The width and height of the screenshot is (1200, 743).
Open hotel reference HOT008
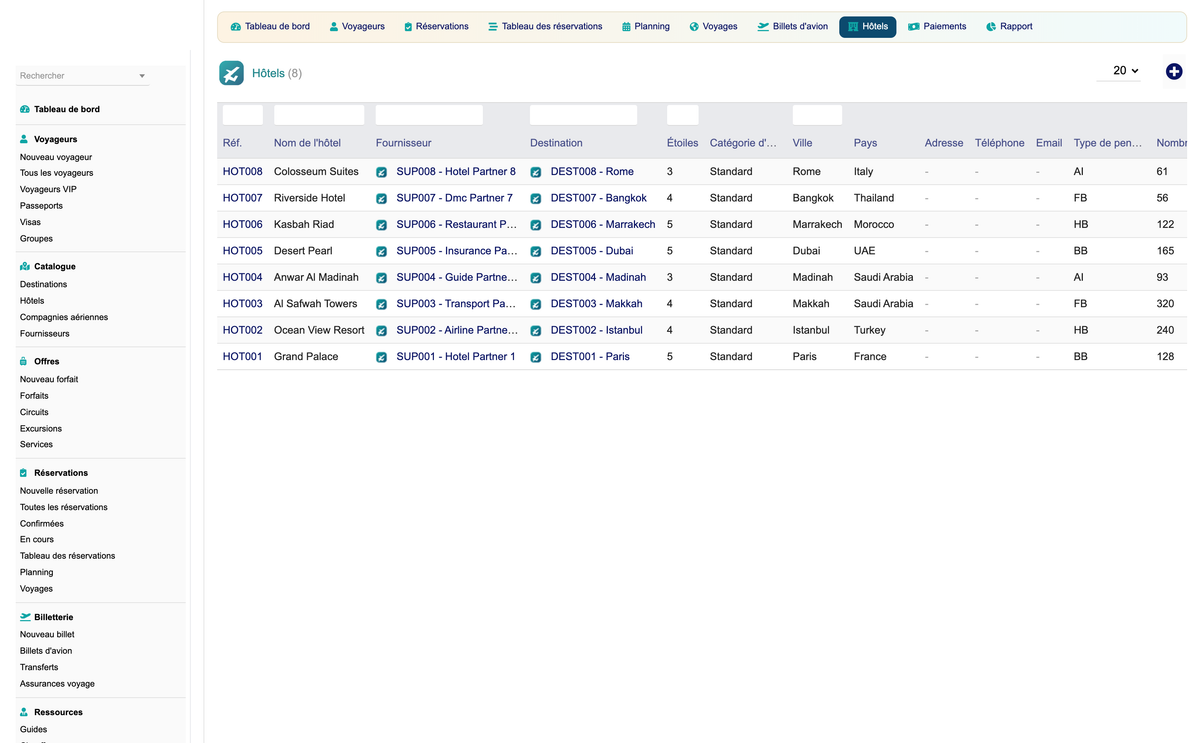coord(243,172)
